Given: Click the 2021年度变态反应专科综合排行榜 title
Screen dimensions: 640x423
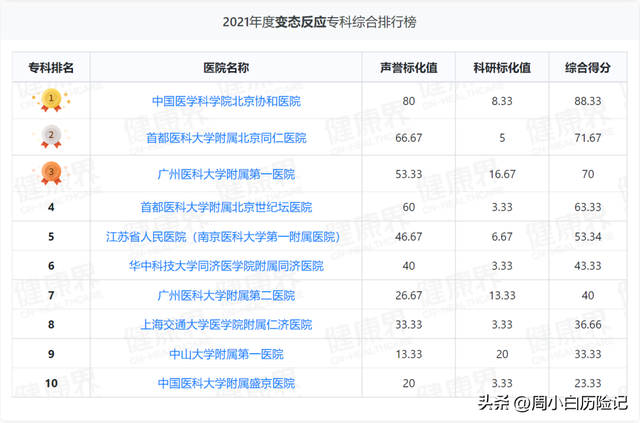Looking at the screenshot, I should pyautogui.click(x=320, y=22).
